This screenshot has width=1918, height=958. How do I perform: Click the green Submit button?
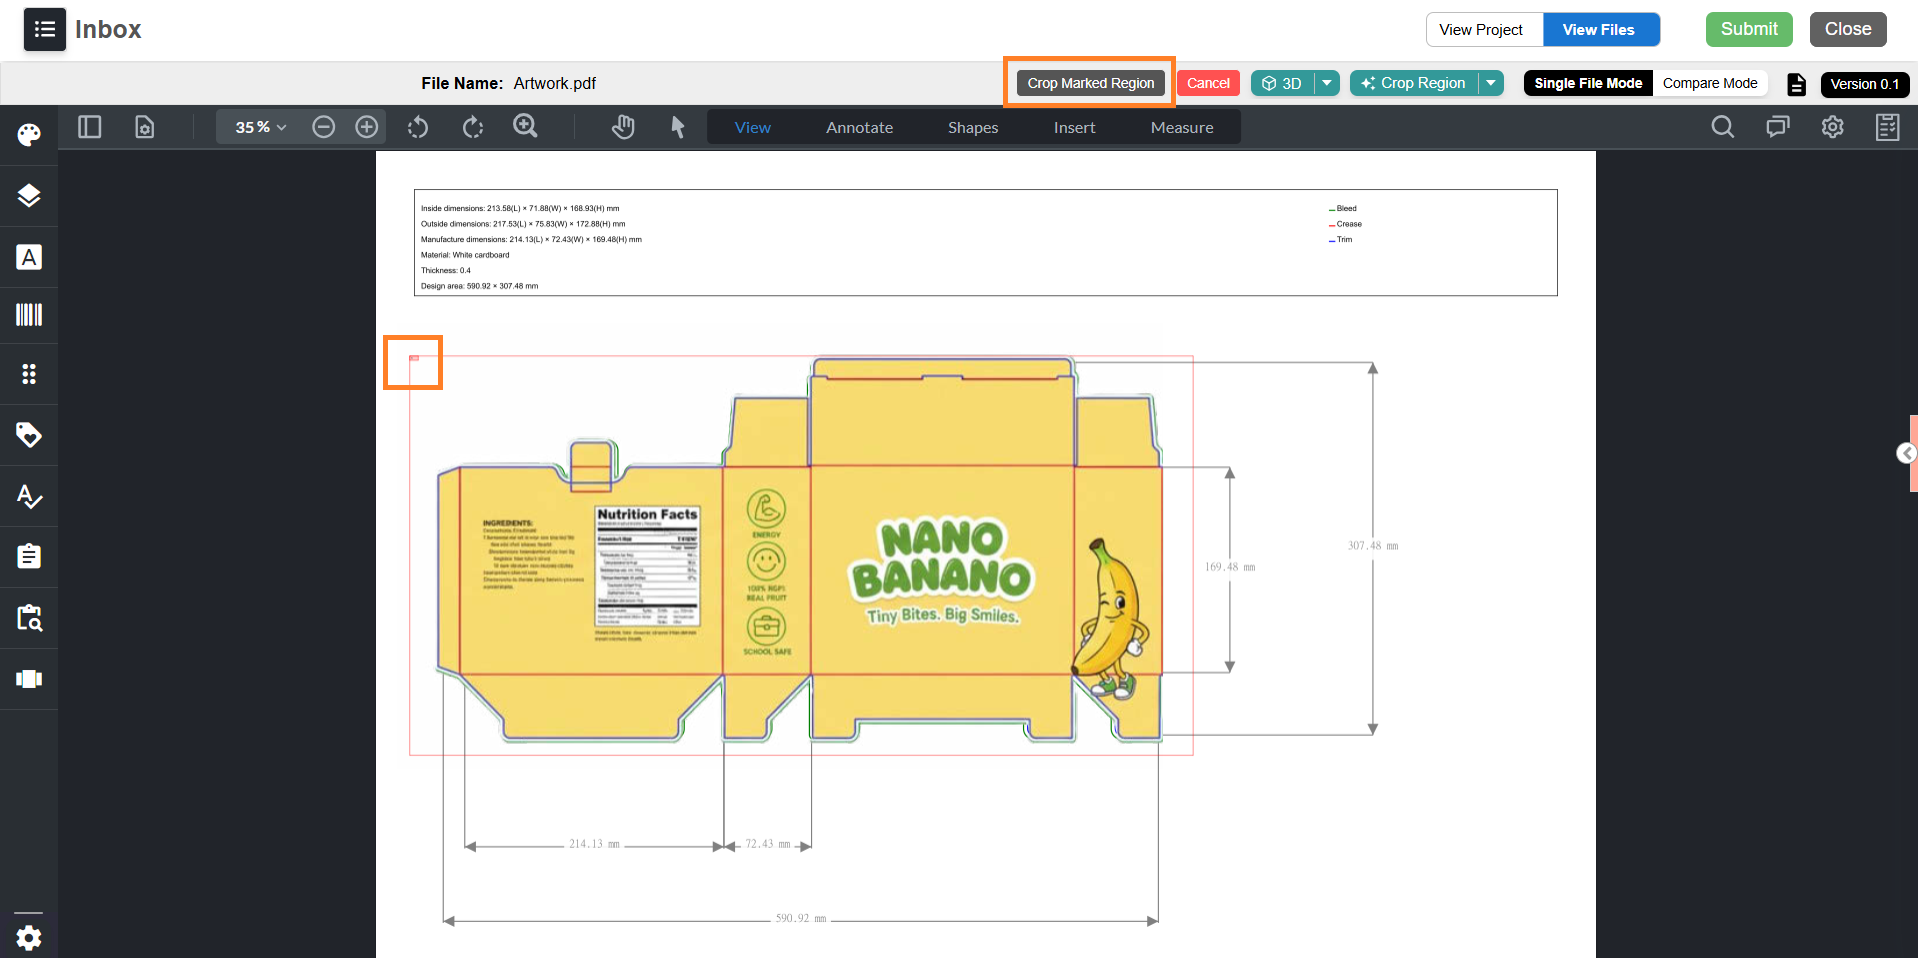pos(1749,29)
